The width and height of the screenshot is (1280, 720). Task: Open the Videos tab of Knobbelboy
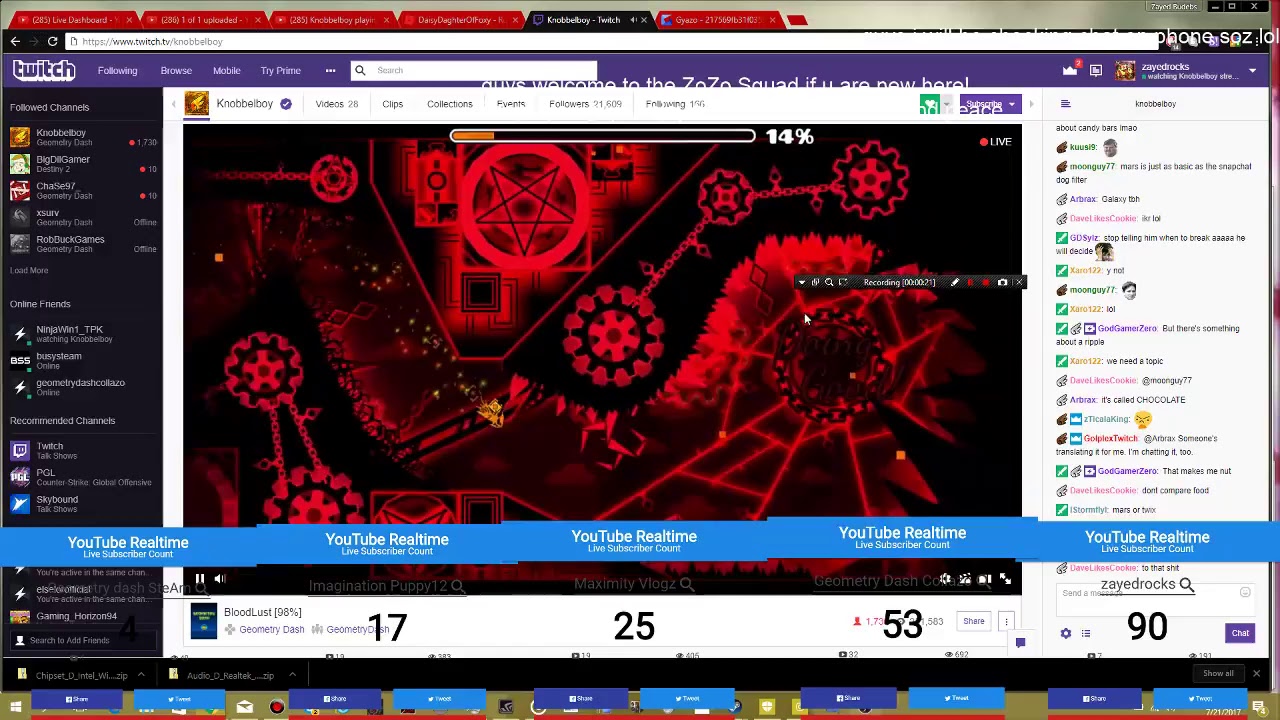[336, 104]
